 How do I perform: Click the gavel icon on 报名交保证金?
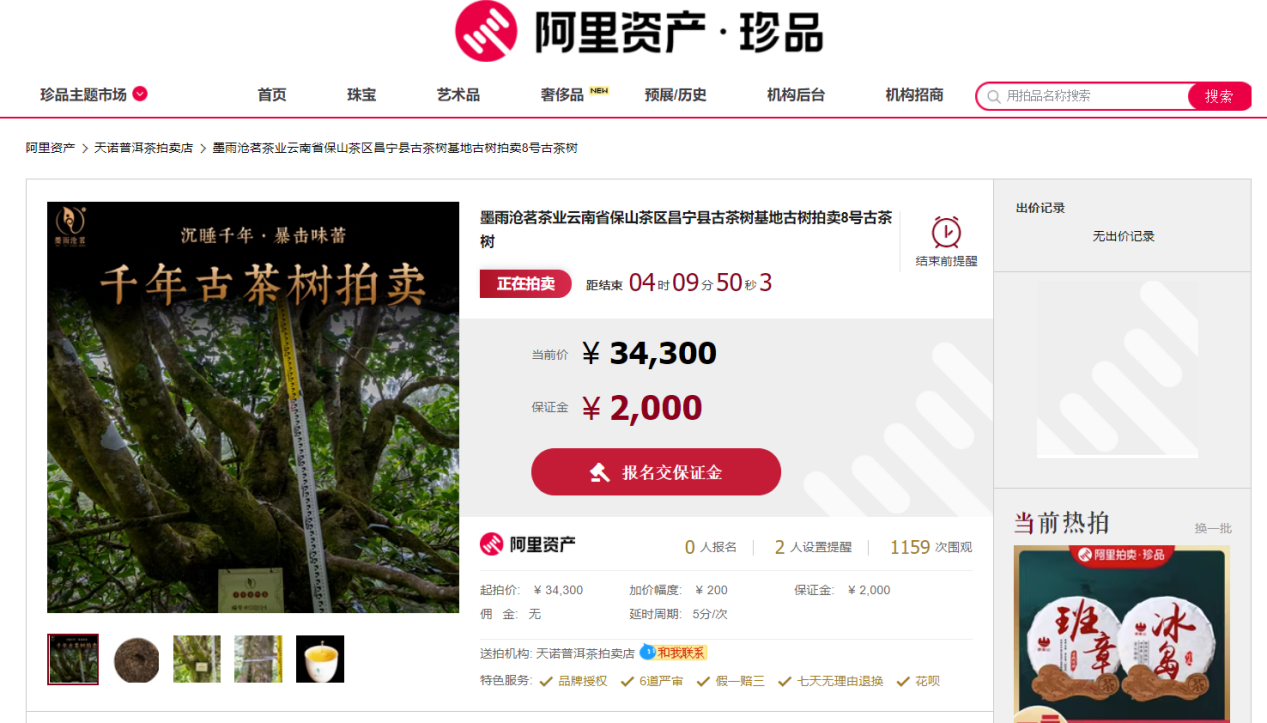coord(599,472)
